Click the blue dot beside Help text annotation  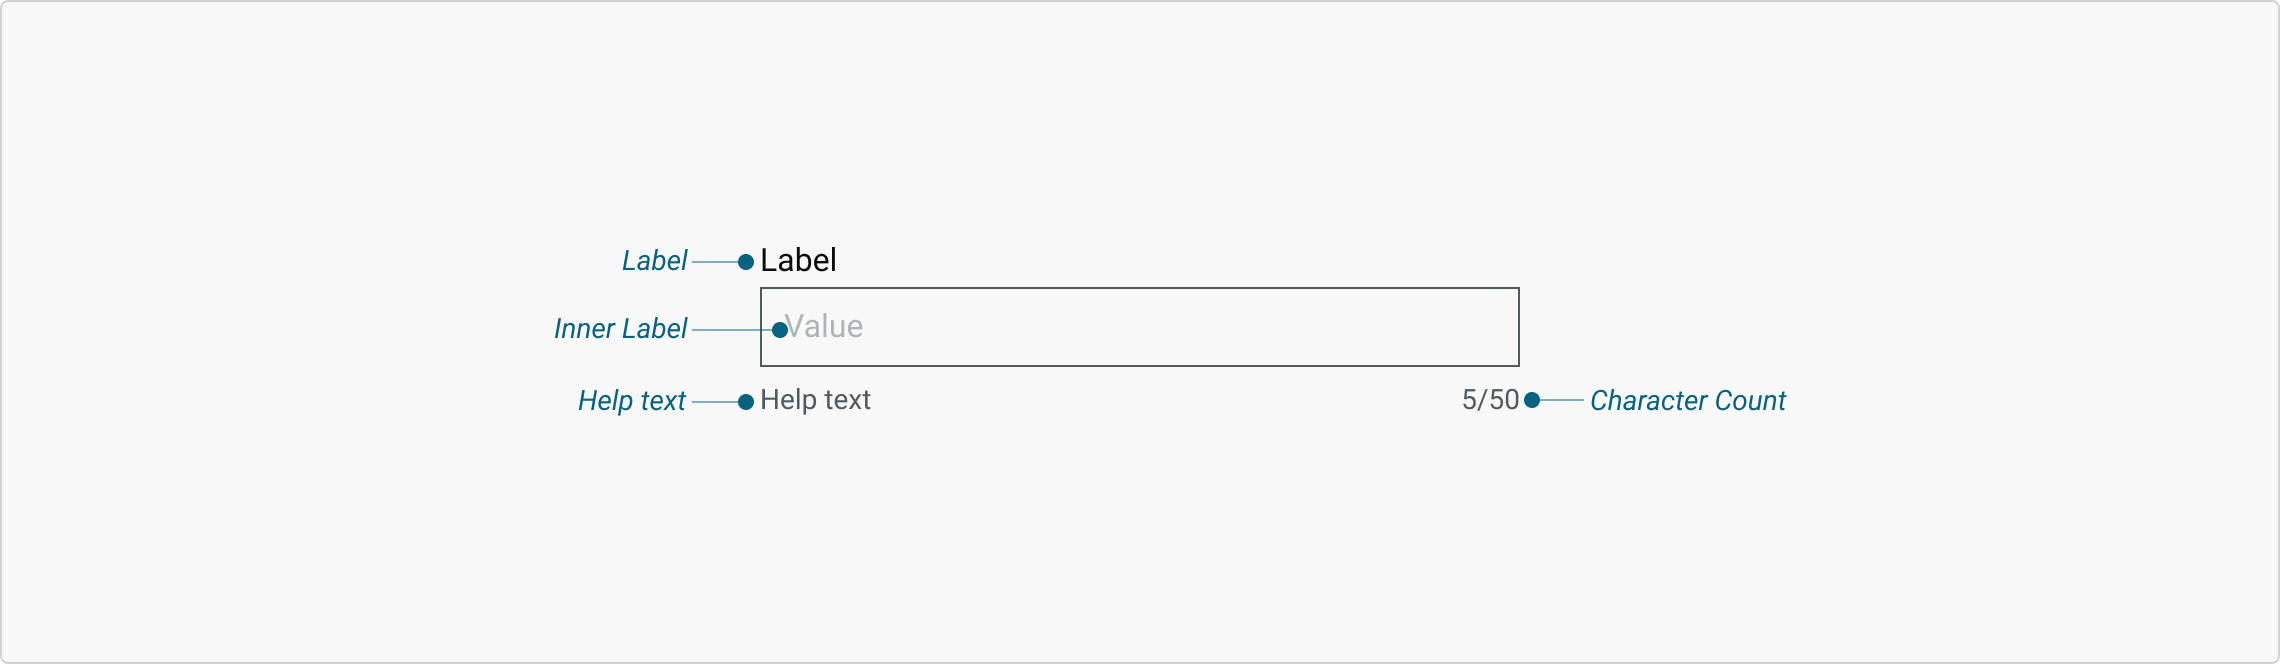(x=746, y=402)
